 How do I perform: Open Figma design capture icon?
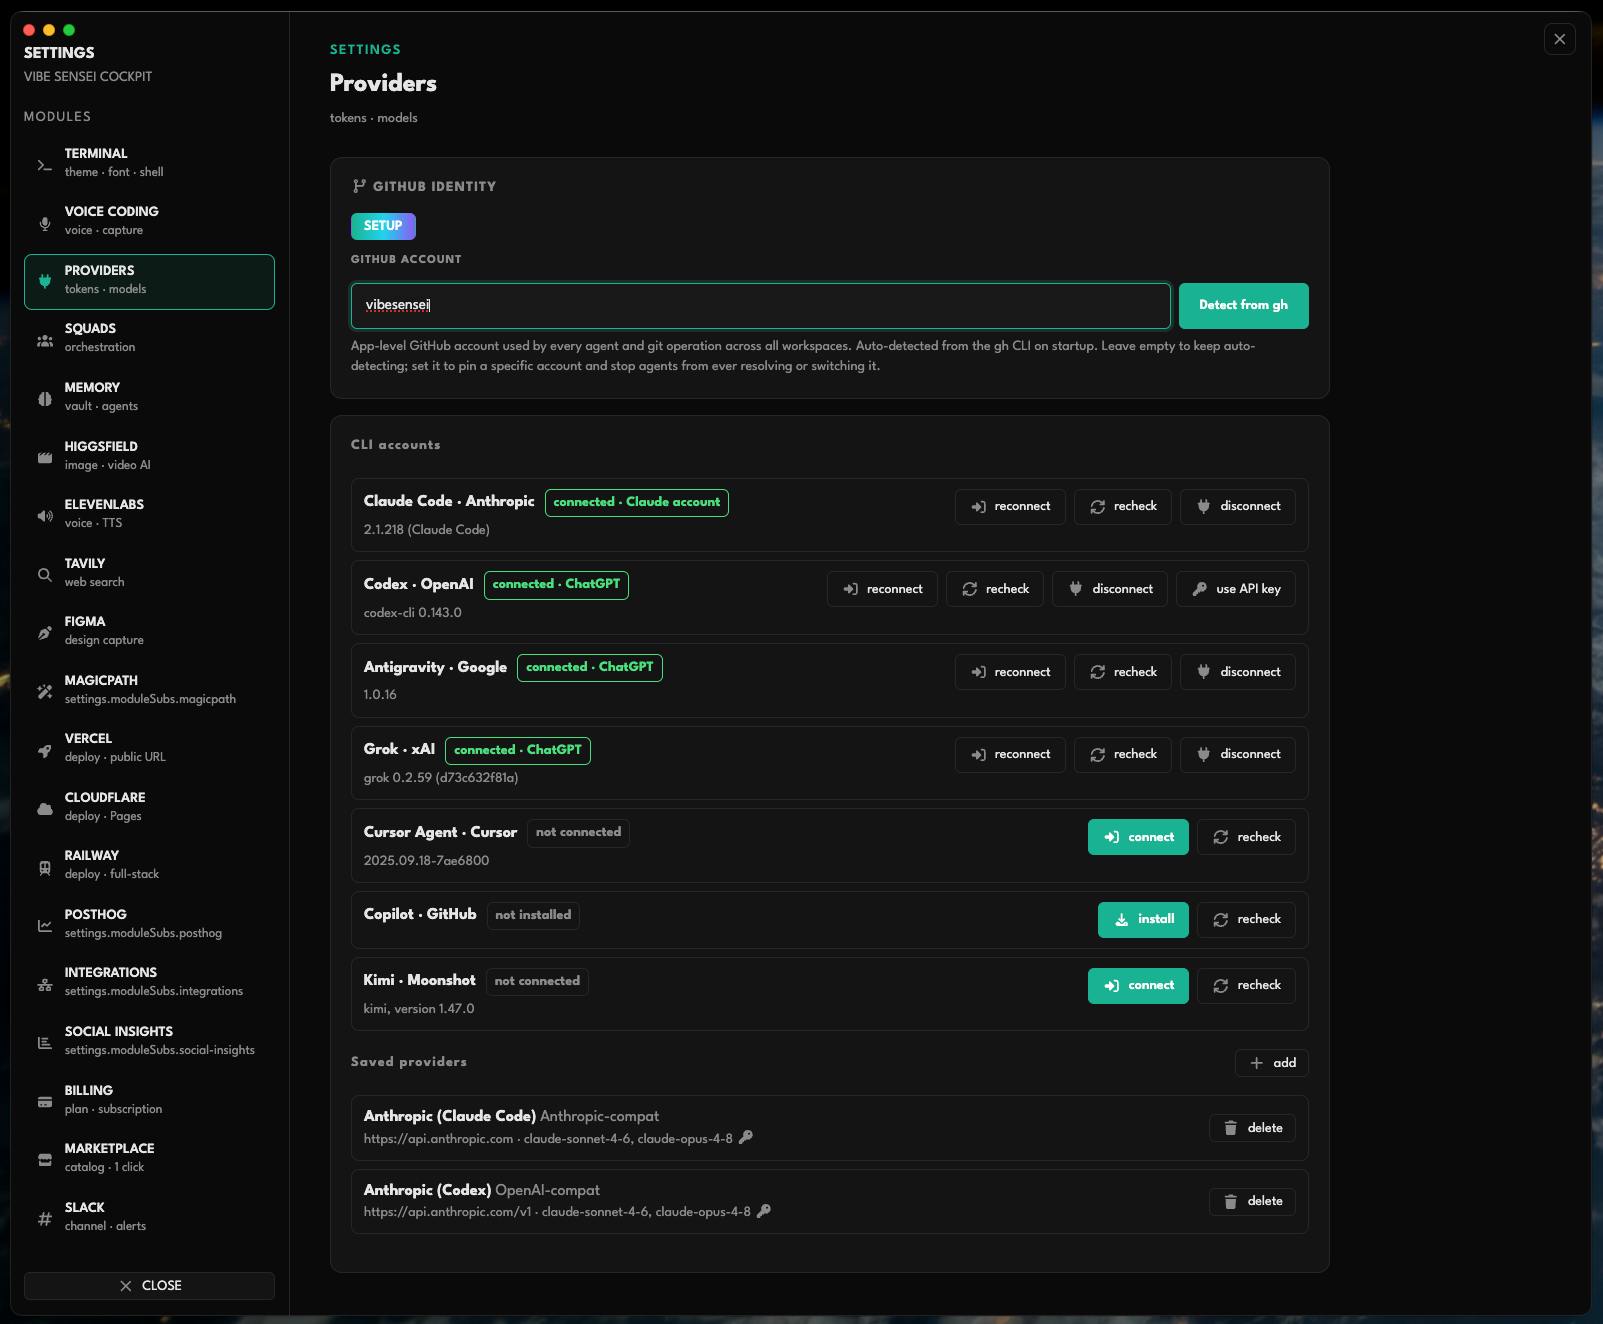(x=44, y=633)
